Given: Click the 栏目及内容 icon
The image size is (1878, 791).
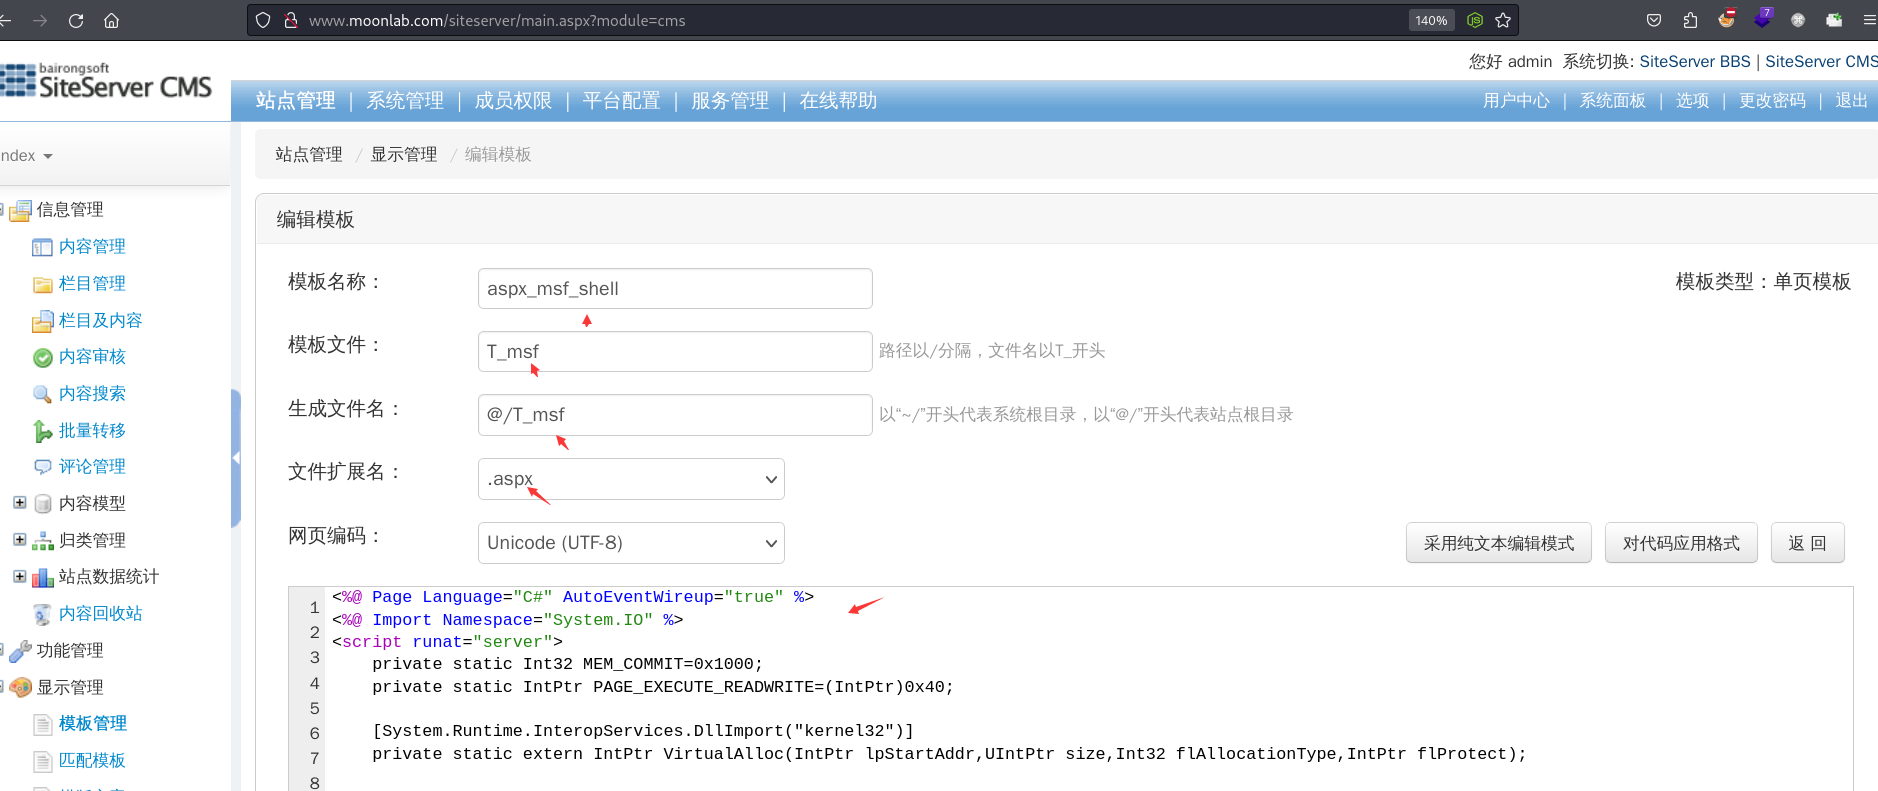Looking at the screenshot, I should pos(42,321).
